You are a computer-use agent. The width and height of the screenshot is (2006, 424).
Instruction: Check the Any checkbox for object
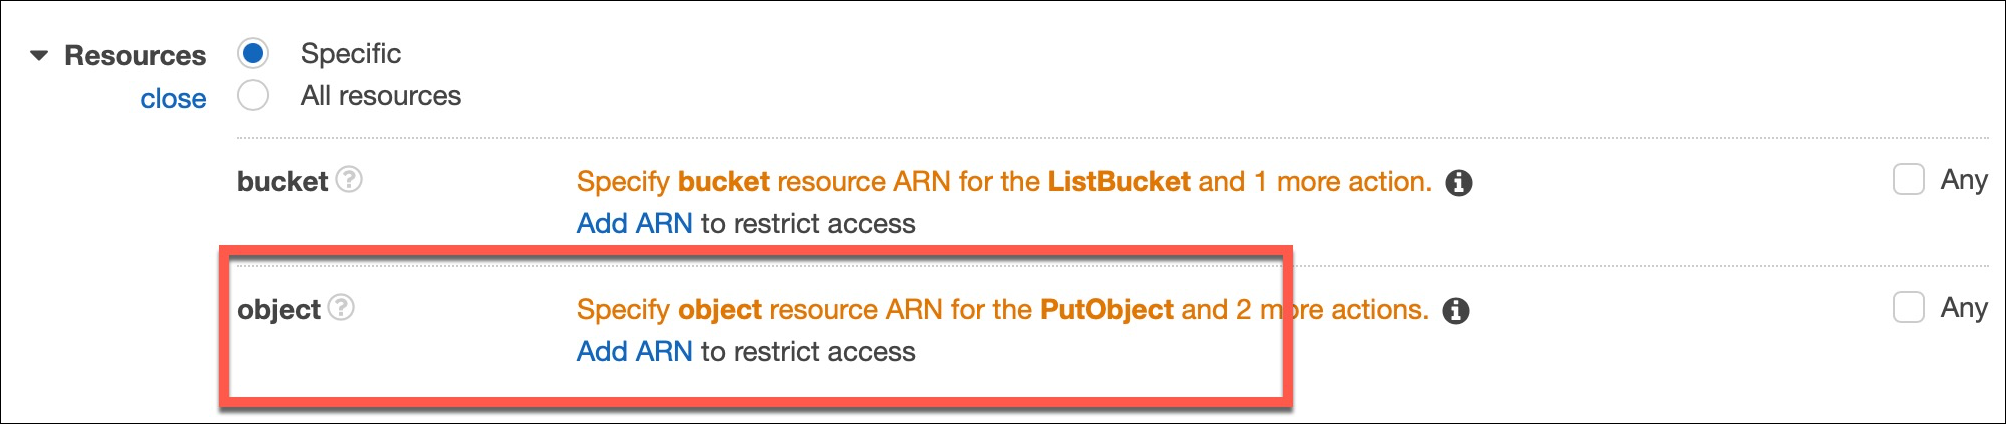[x=1908, y=308]
